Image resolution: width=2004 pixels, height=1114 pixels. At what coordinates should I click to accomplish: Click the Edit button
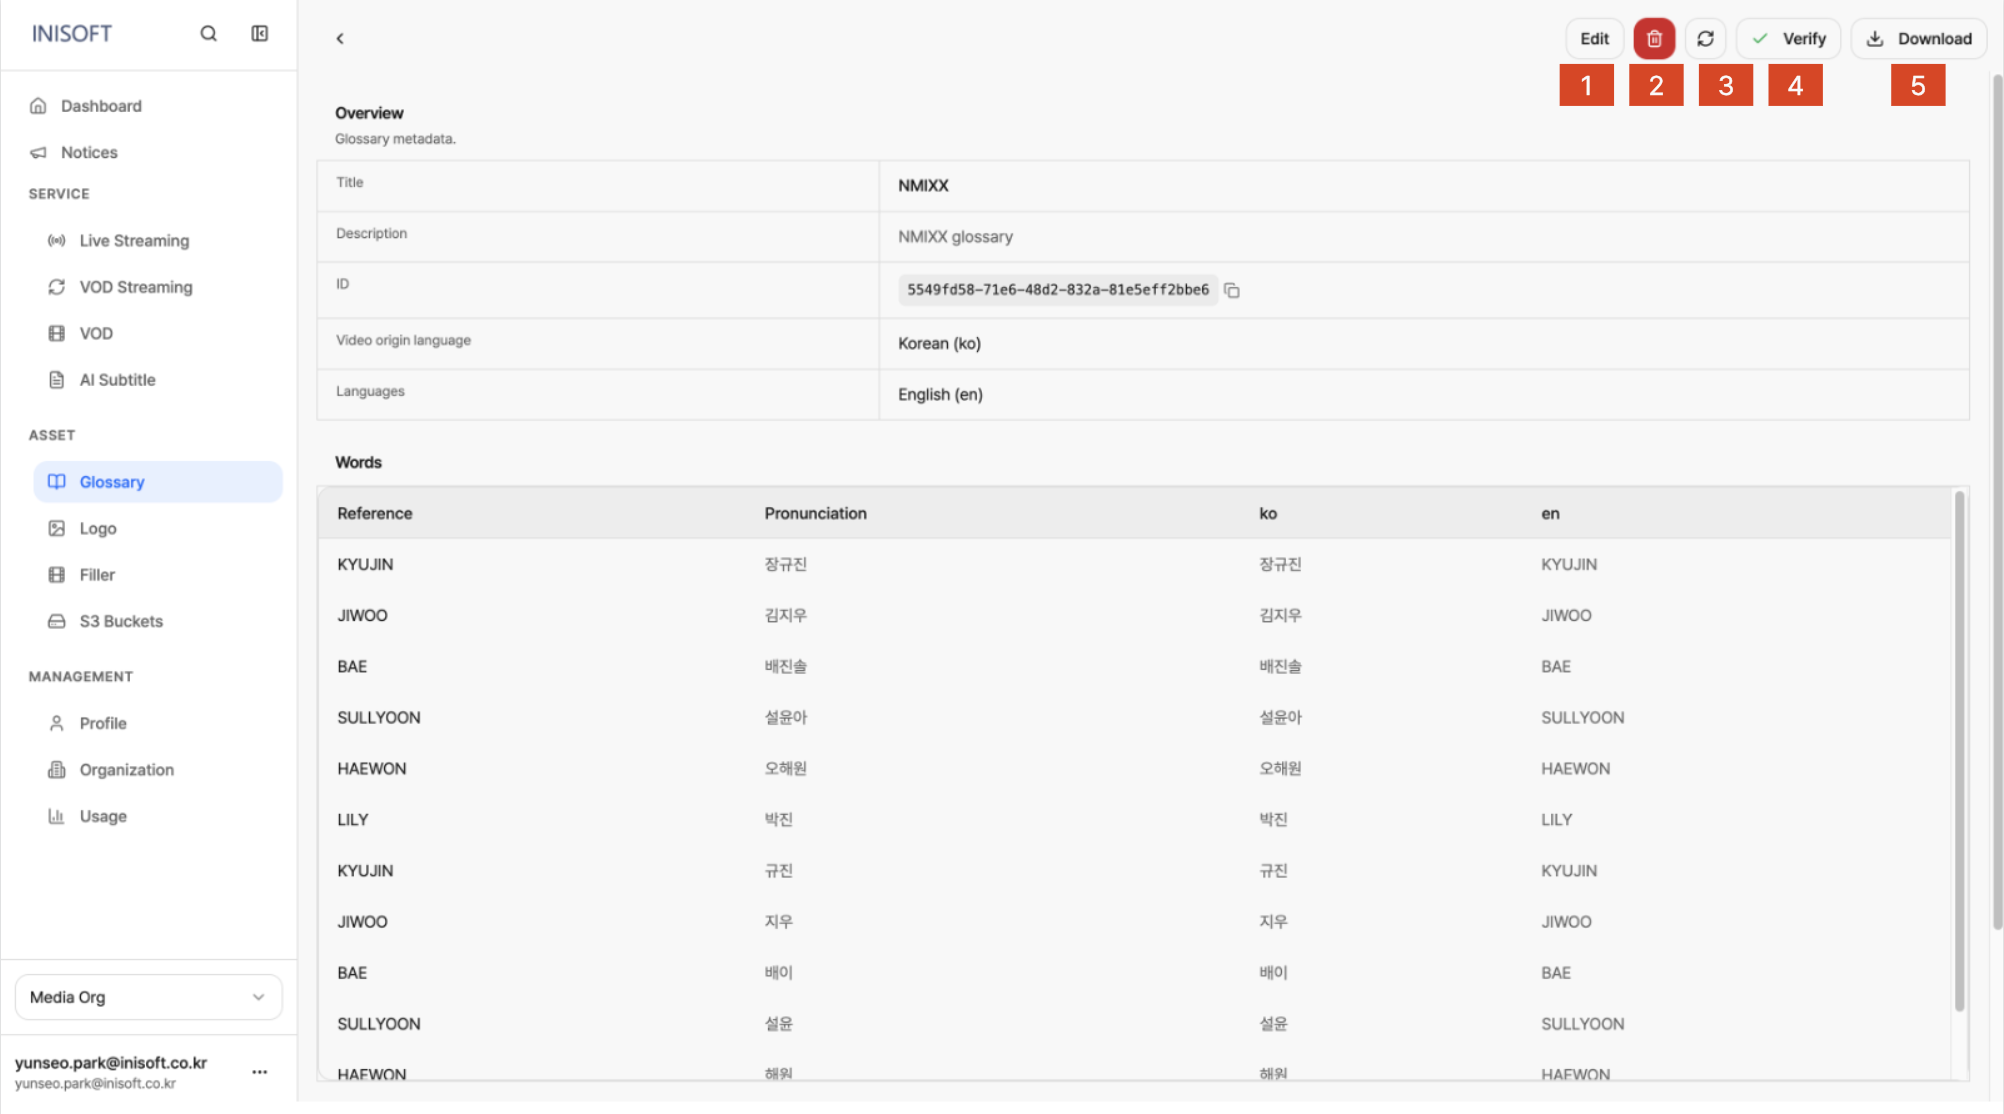click(1594, 38)
